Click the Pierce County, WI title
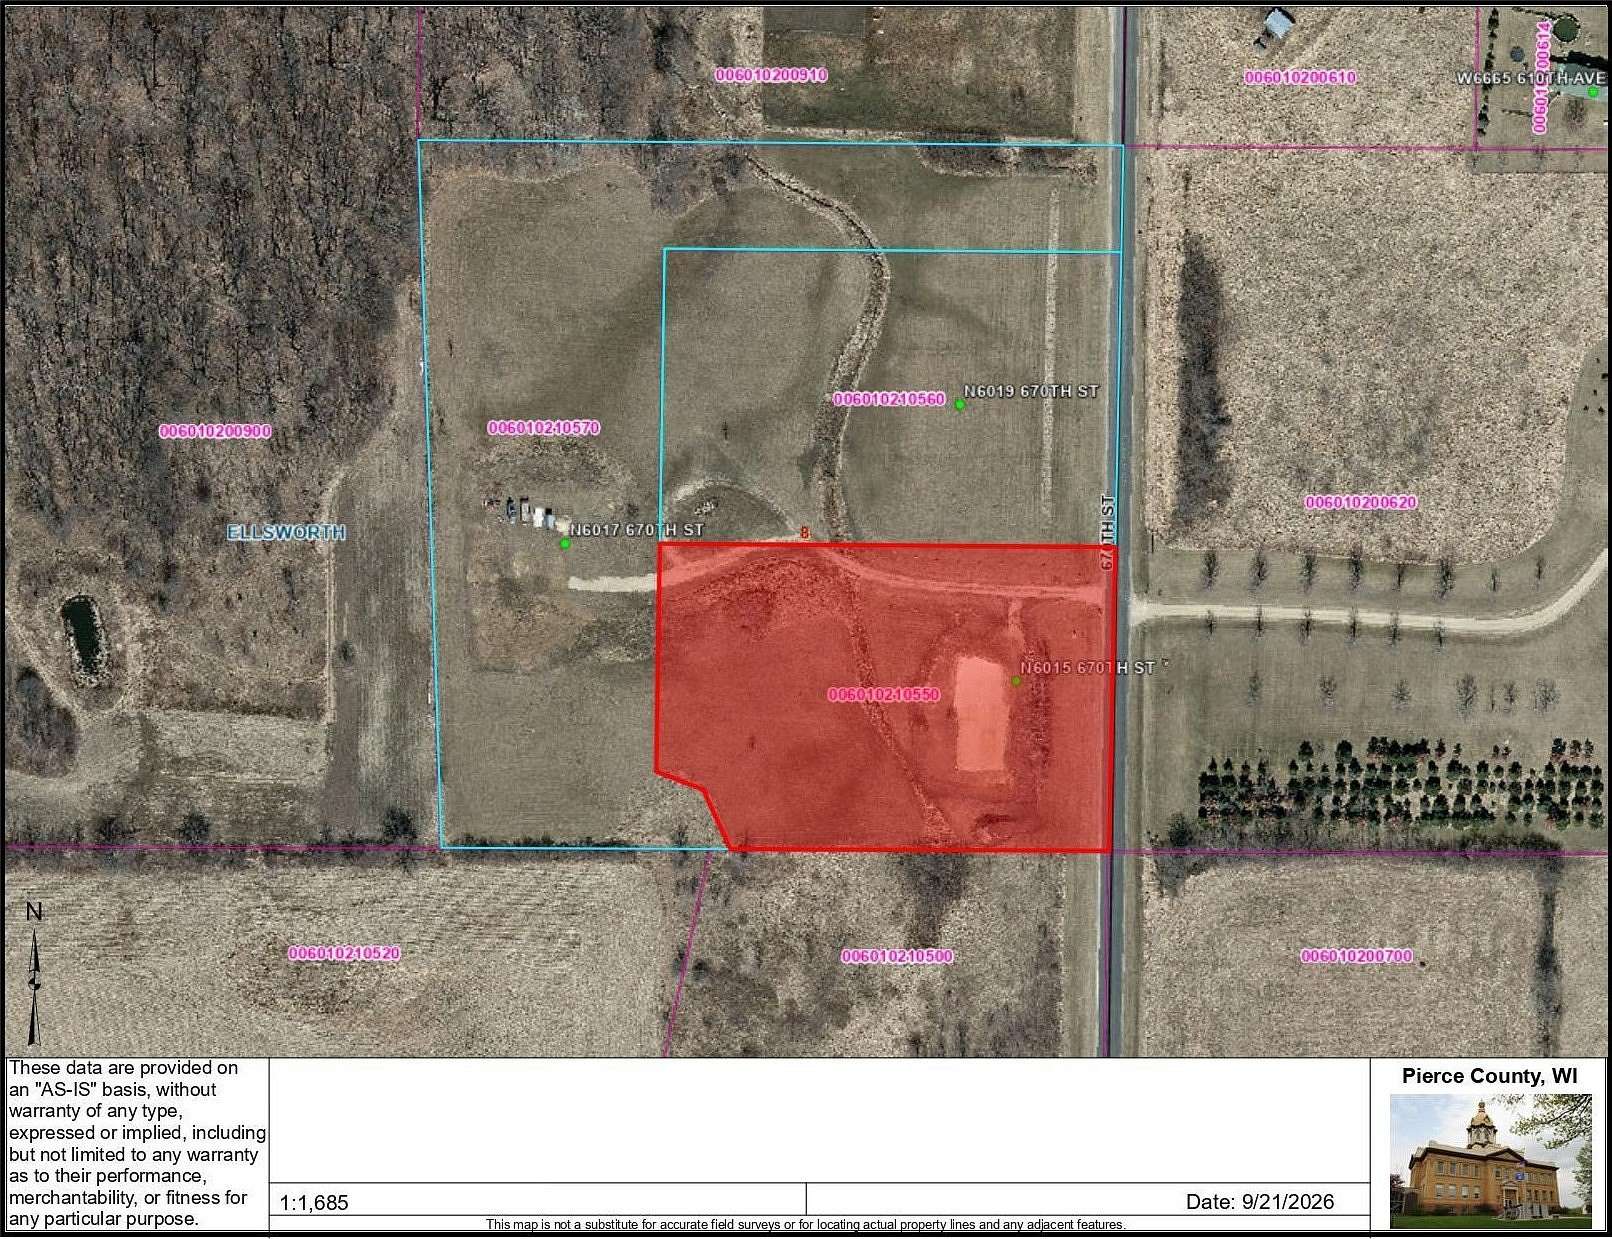This screenshot has height=1239, width=1612. 1490,1076
